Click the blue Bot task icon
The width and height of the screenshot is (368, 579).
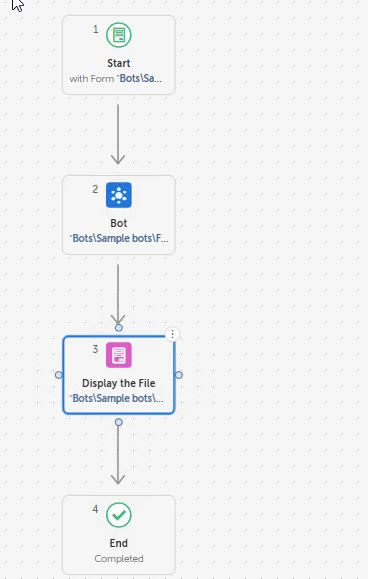coord(118,195)
